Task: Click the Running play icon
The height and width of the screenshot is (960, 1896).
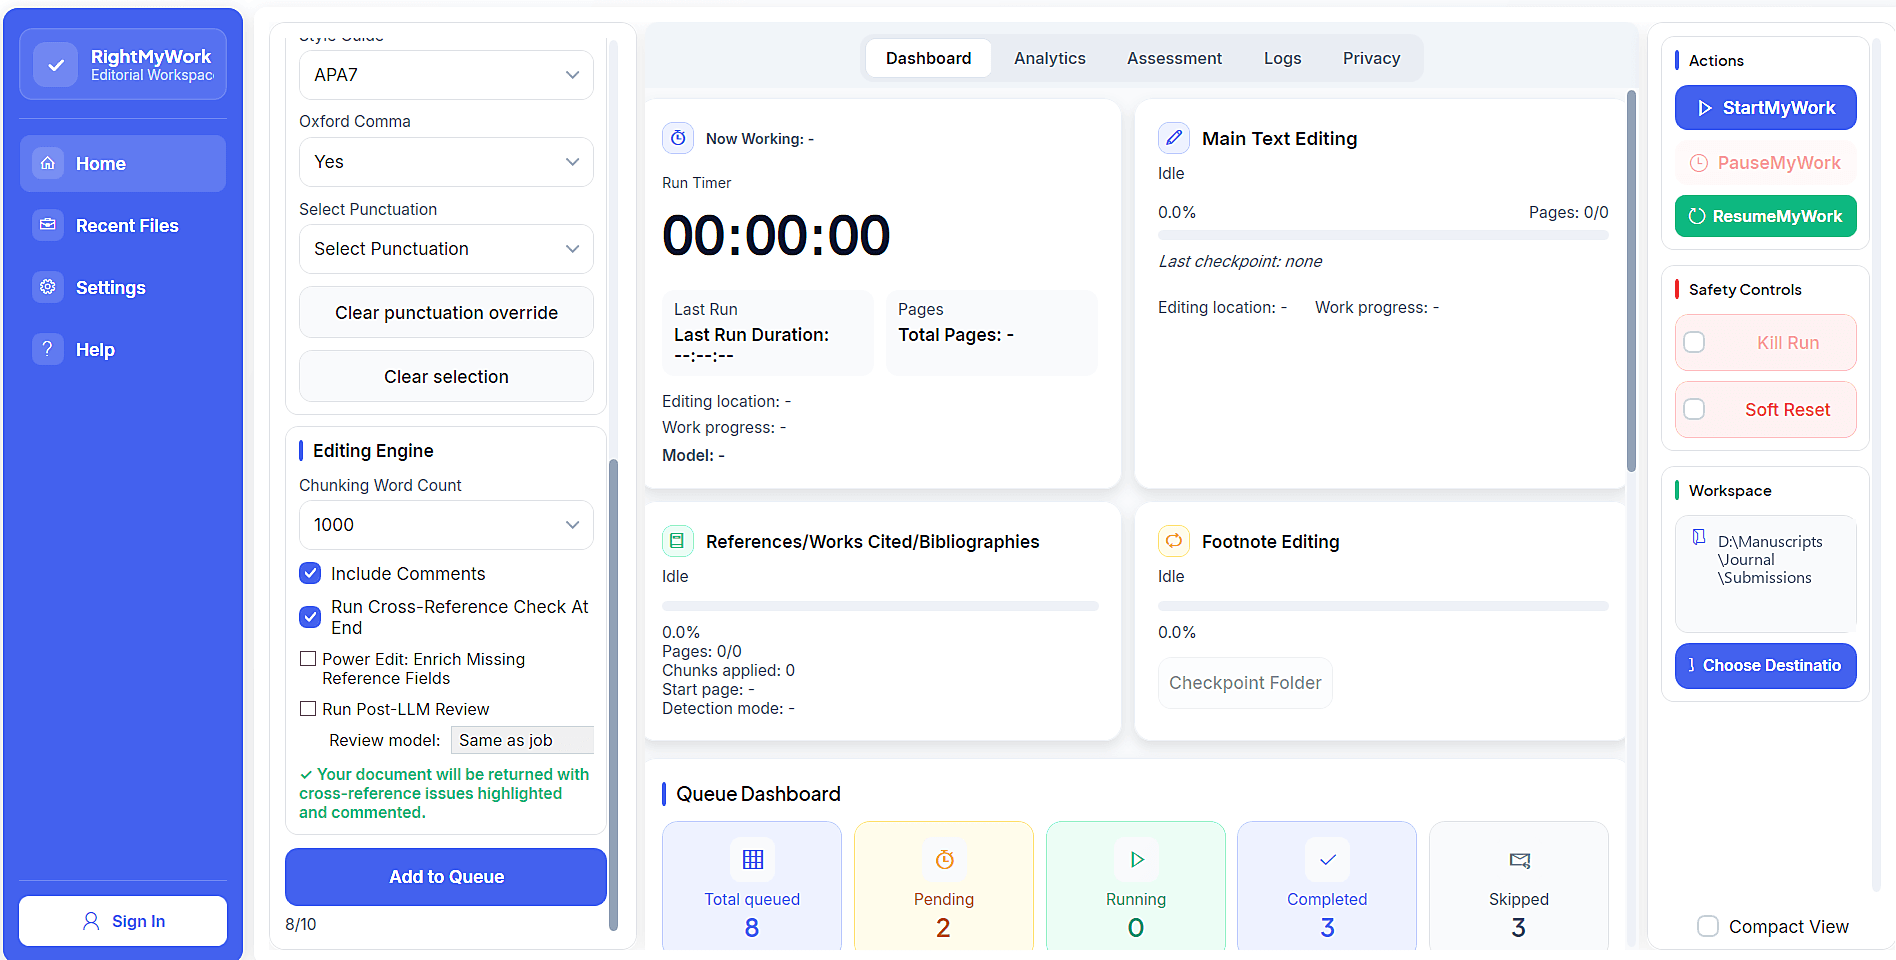Action: point(1136,860)
